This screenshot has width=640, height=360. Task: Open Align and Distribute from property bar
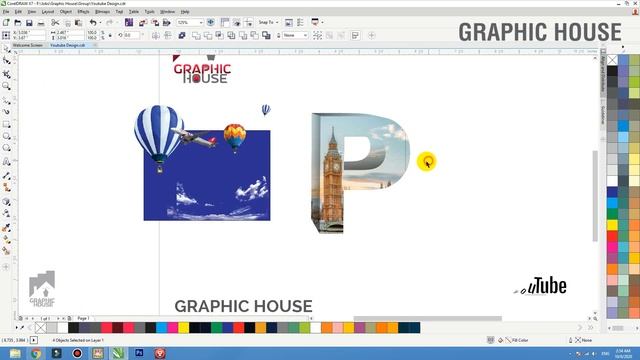coord(356,36)
